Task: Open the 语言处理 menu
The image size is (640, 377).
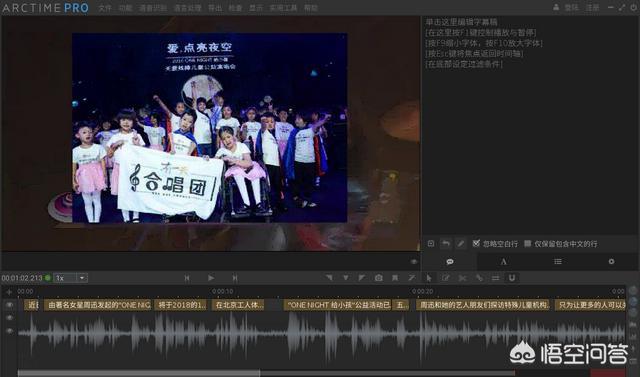Action: [187, 8]
